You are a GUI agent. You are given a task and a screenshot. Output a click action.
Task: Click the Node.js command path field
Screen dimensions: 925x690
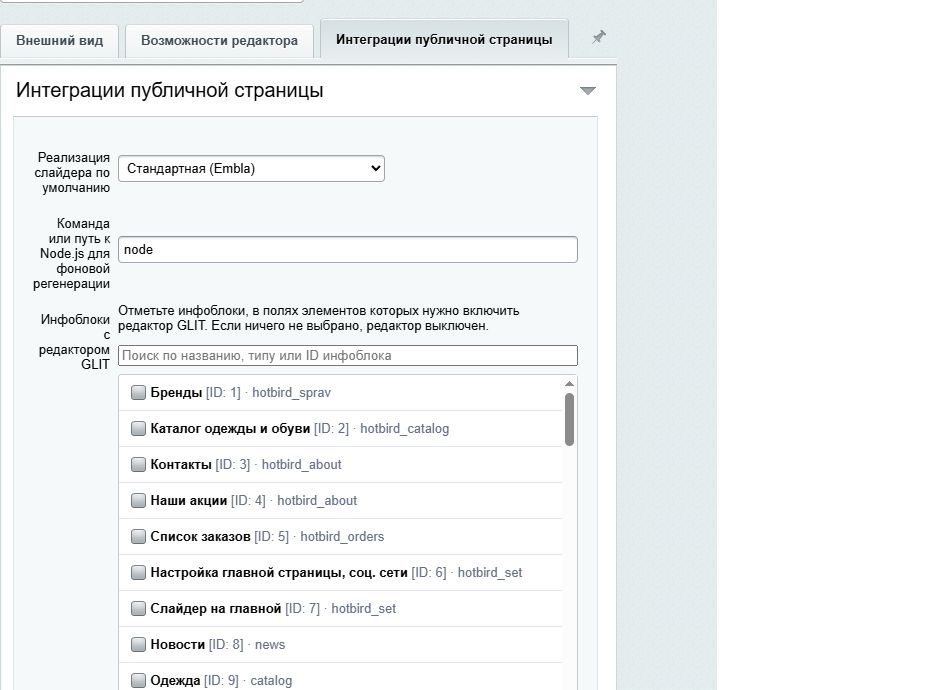tap(347, 249)
